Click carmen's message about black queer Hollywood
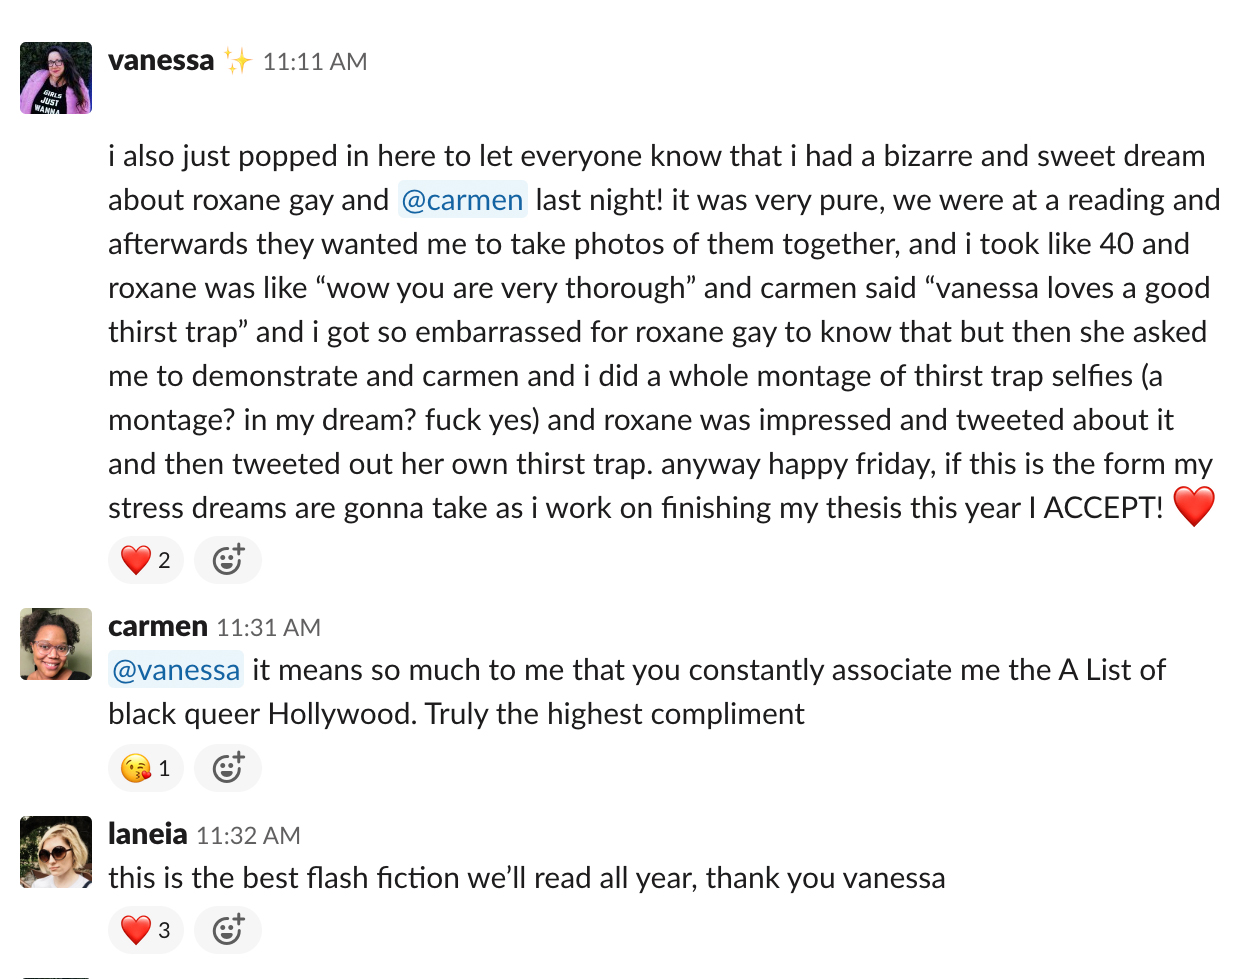 (456, 714)
